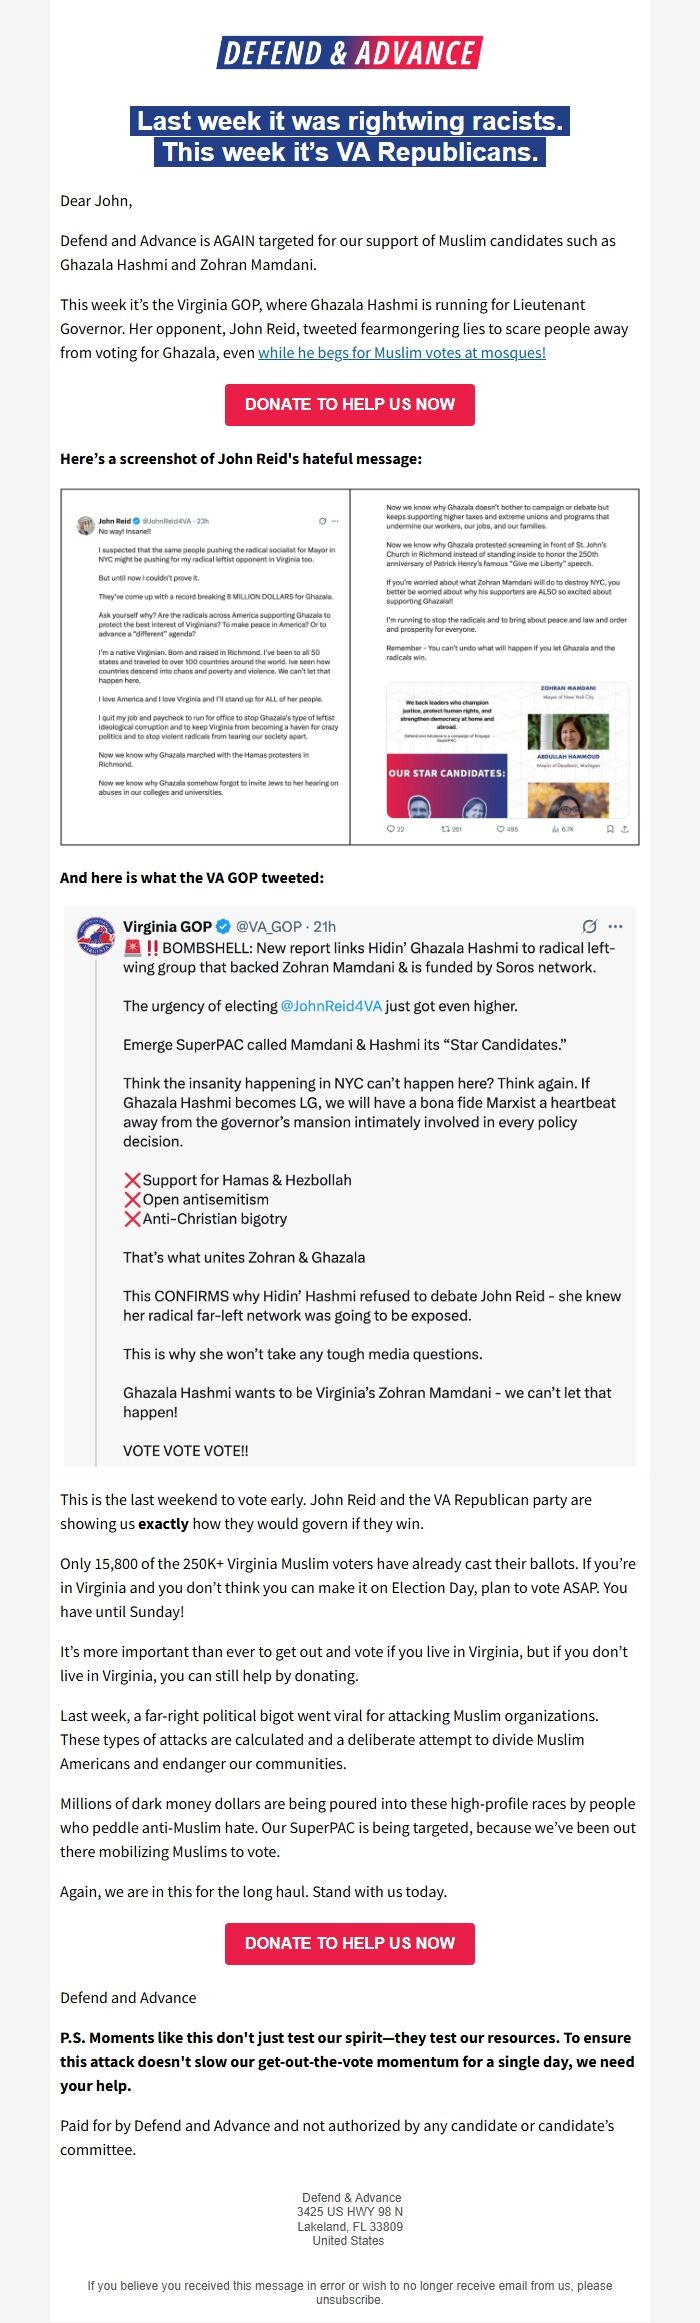The width and height of the screenshot is (700, 2323).
Task: Click the @JohnReid4VA mention in the GOP tweet
Action: coord(331,1006)
